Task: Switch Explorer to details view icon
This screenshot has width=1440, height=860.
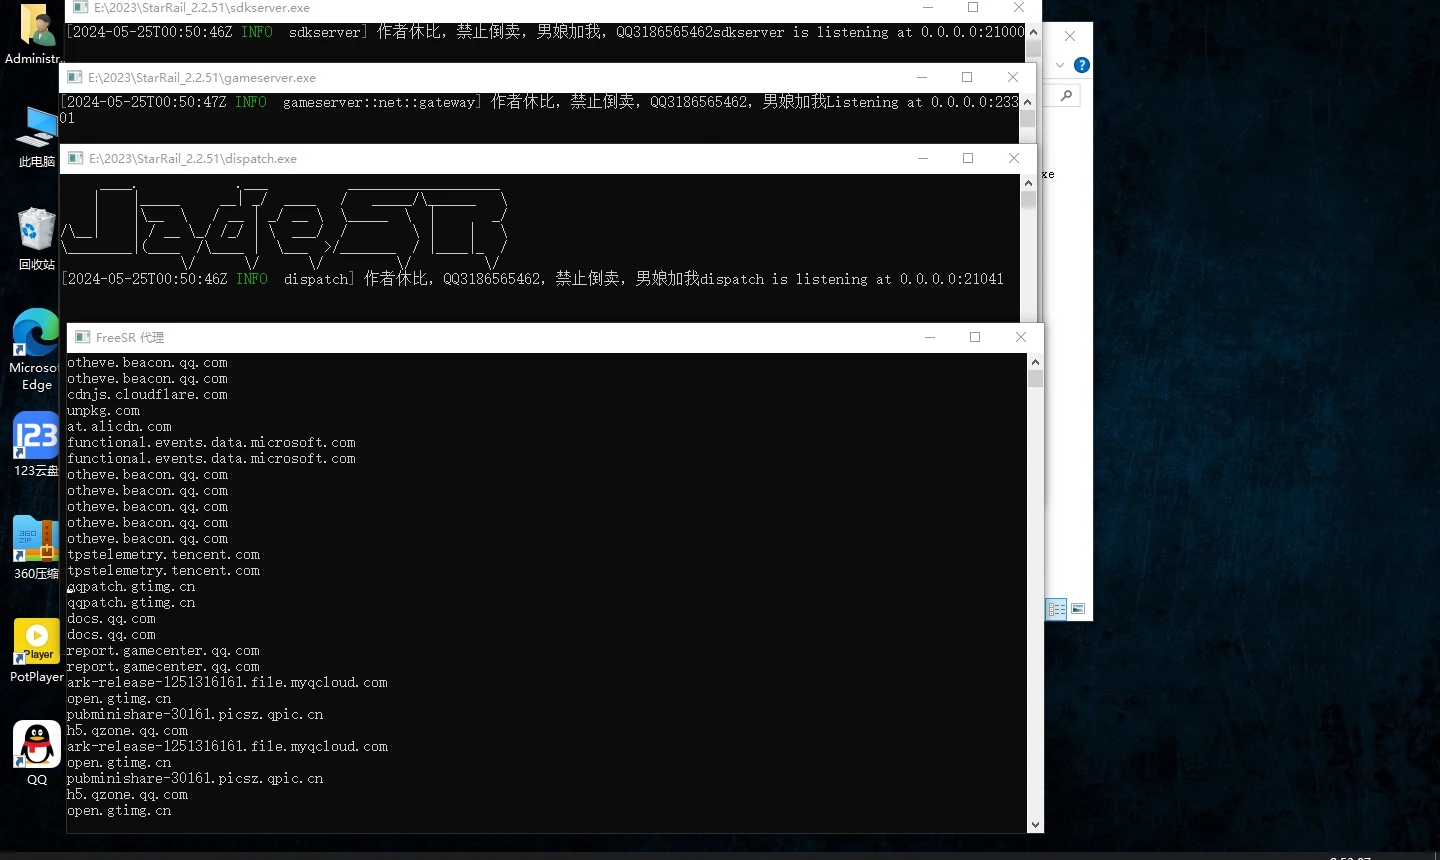Action: (1057, 608)
